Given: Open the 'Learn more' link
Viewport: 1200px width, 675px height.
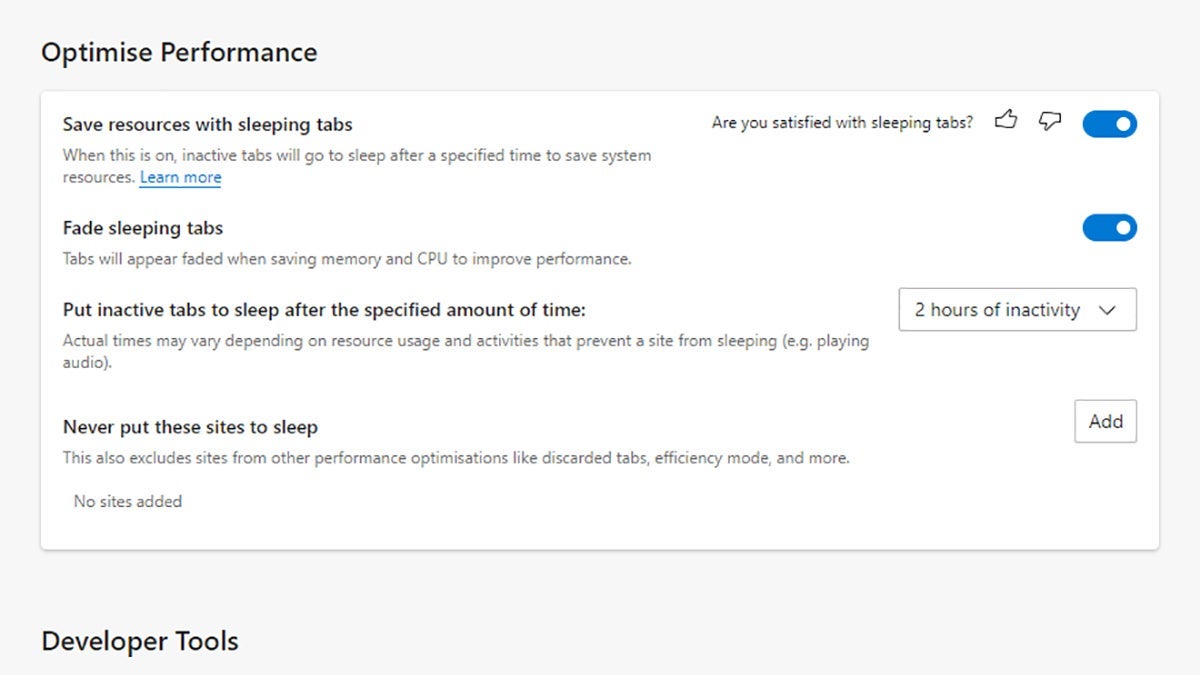Looking at the screenshot, I should point(180,178).
